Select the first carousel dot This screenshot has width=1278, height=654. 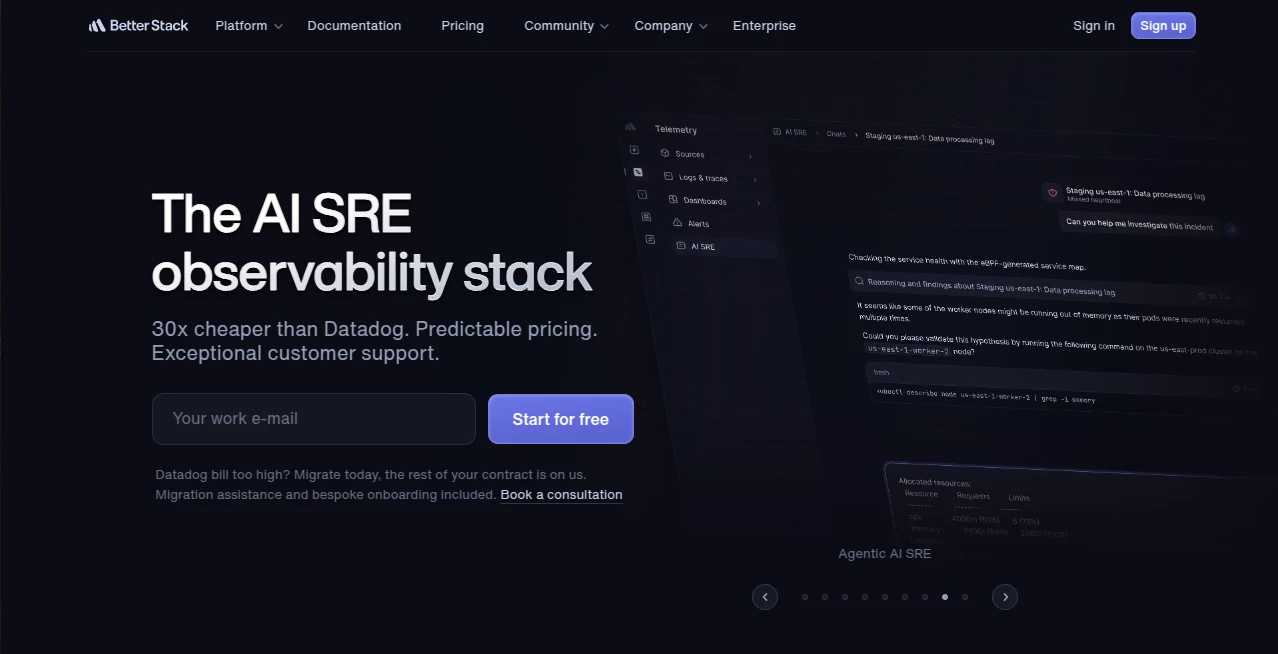pos(805,597)
